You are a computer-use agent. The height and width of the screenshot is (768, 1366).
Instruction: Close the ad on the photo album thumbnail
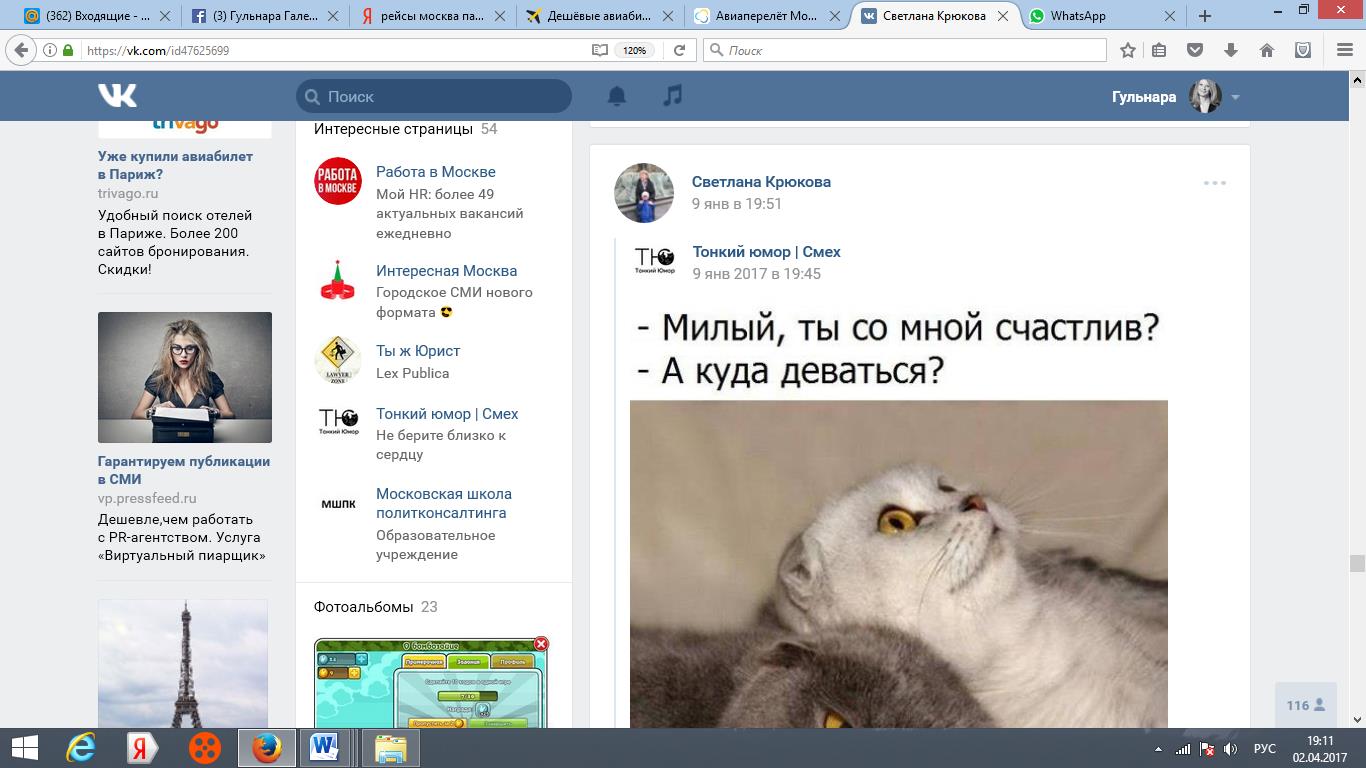[x=541, y=644]
